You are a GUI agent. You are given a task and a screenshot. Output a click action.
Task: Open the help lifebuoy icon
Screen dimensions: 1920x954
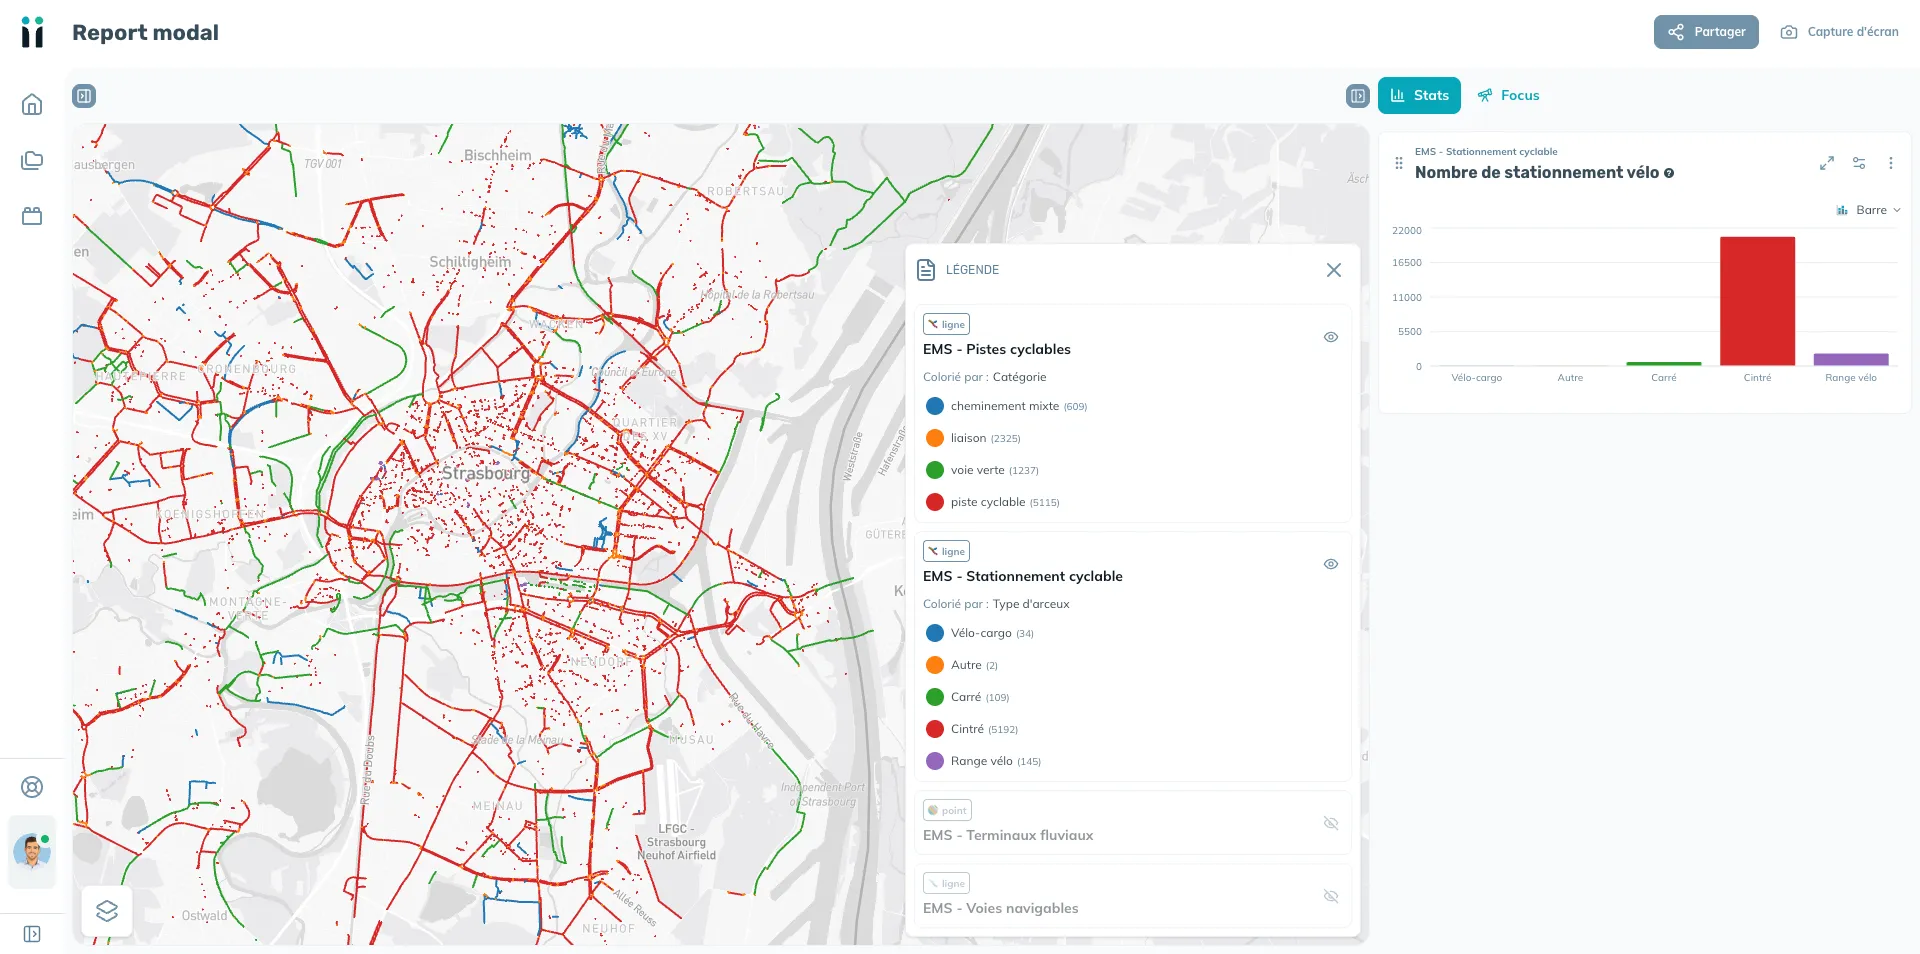(32, 787)
